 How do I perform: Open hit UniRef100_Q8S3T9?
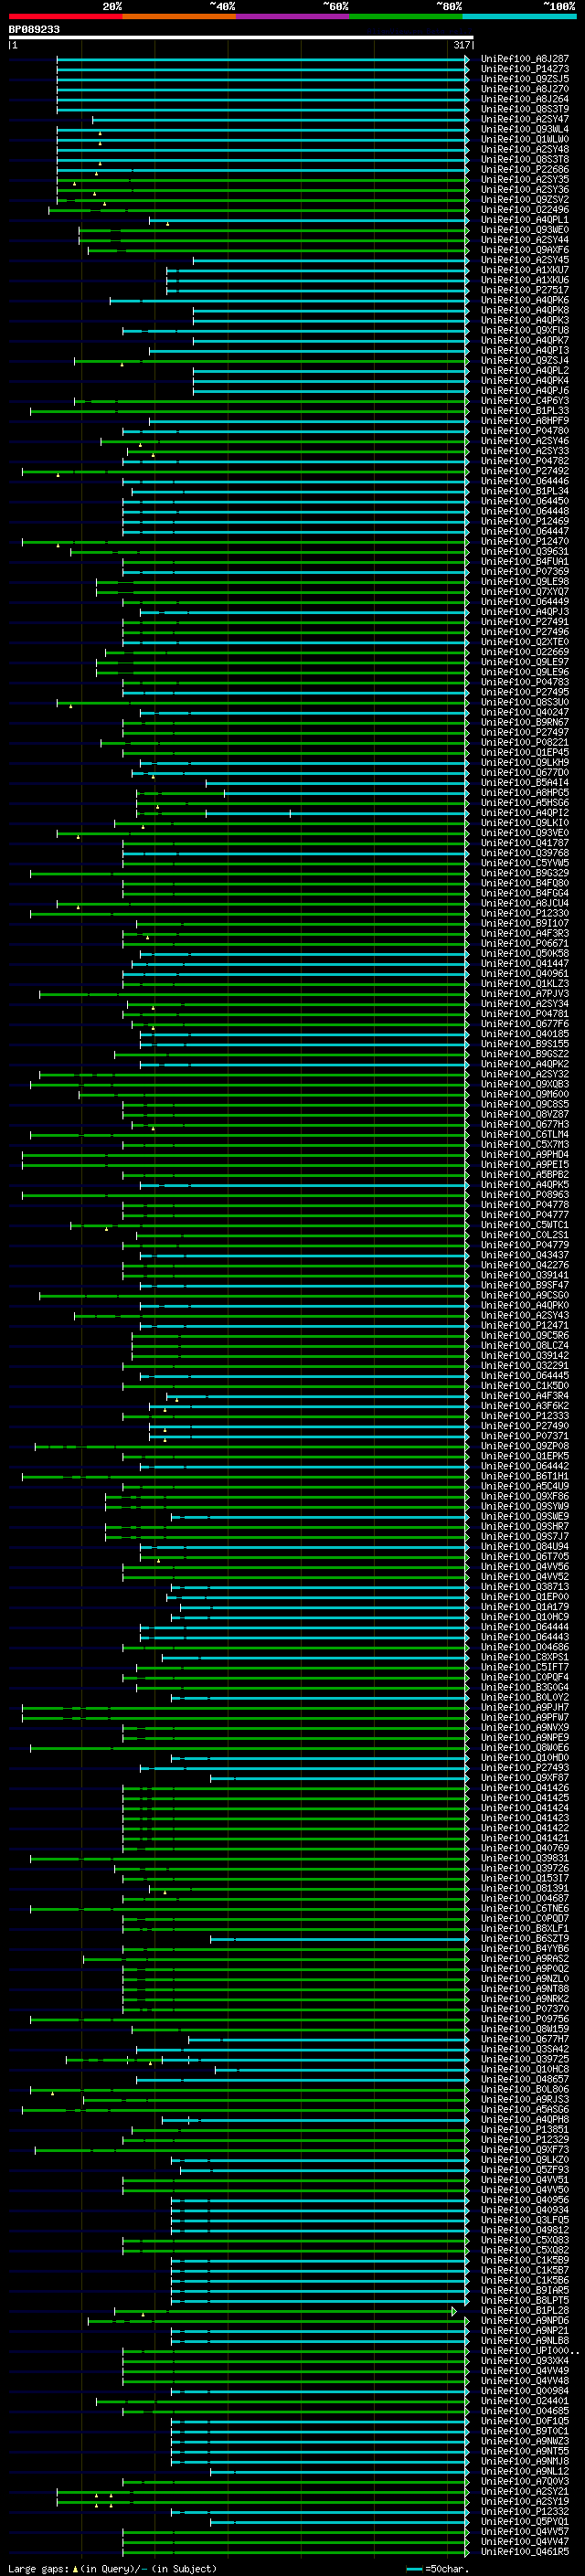pyautogui.click(x=524, y=109)
